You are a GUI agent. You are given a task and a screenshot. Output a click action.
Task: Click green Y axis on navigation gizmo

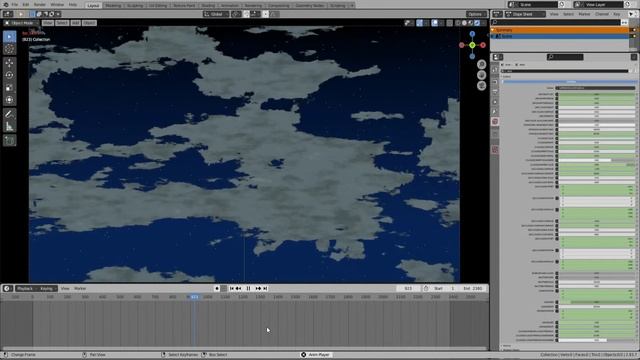click(472, 45)
